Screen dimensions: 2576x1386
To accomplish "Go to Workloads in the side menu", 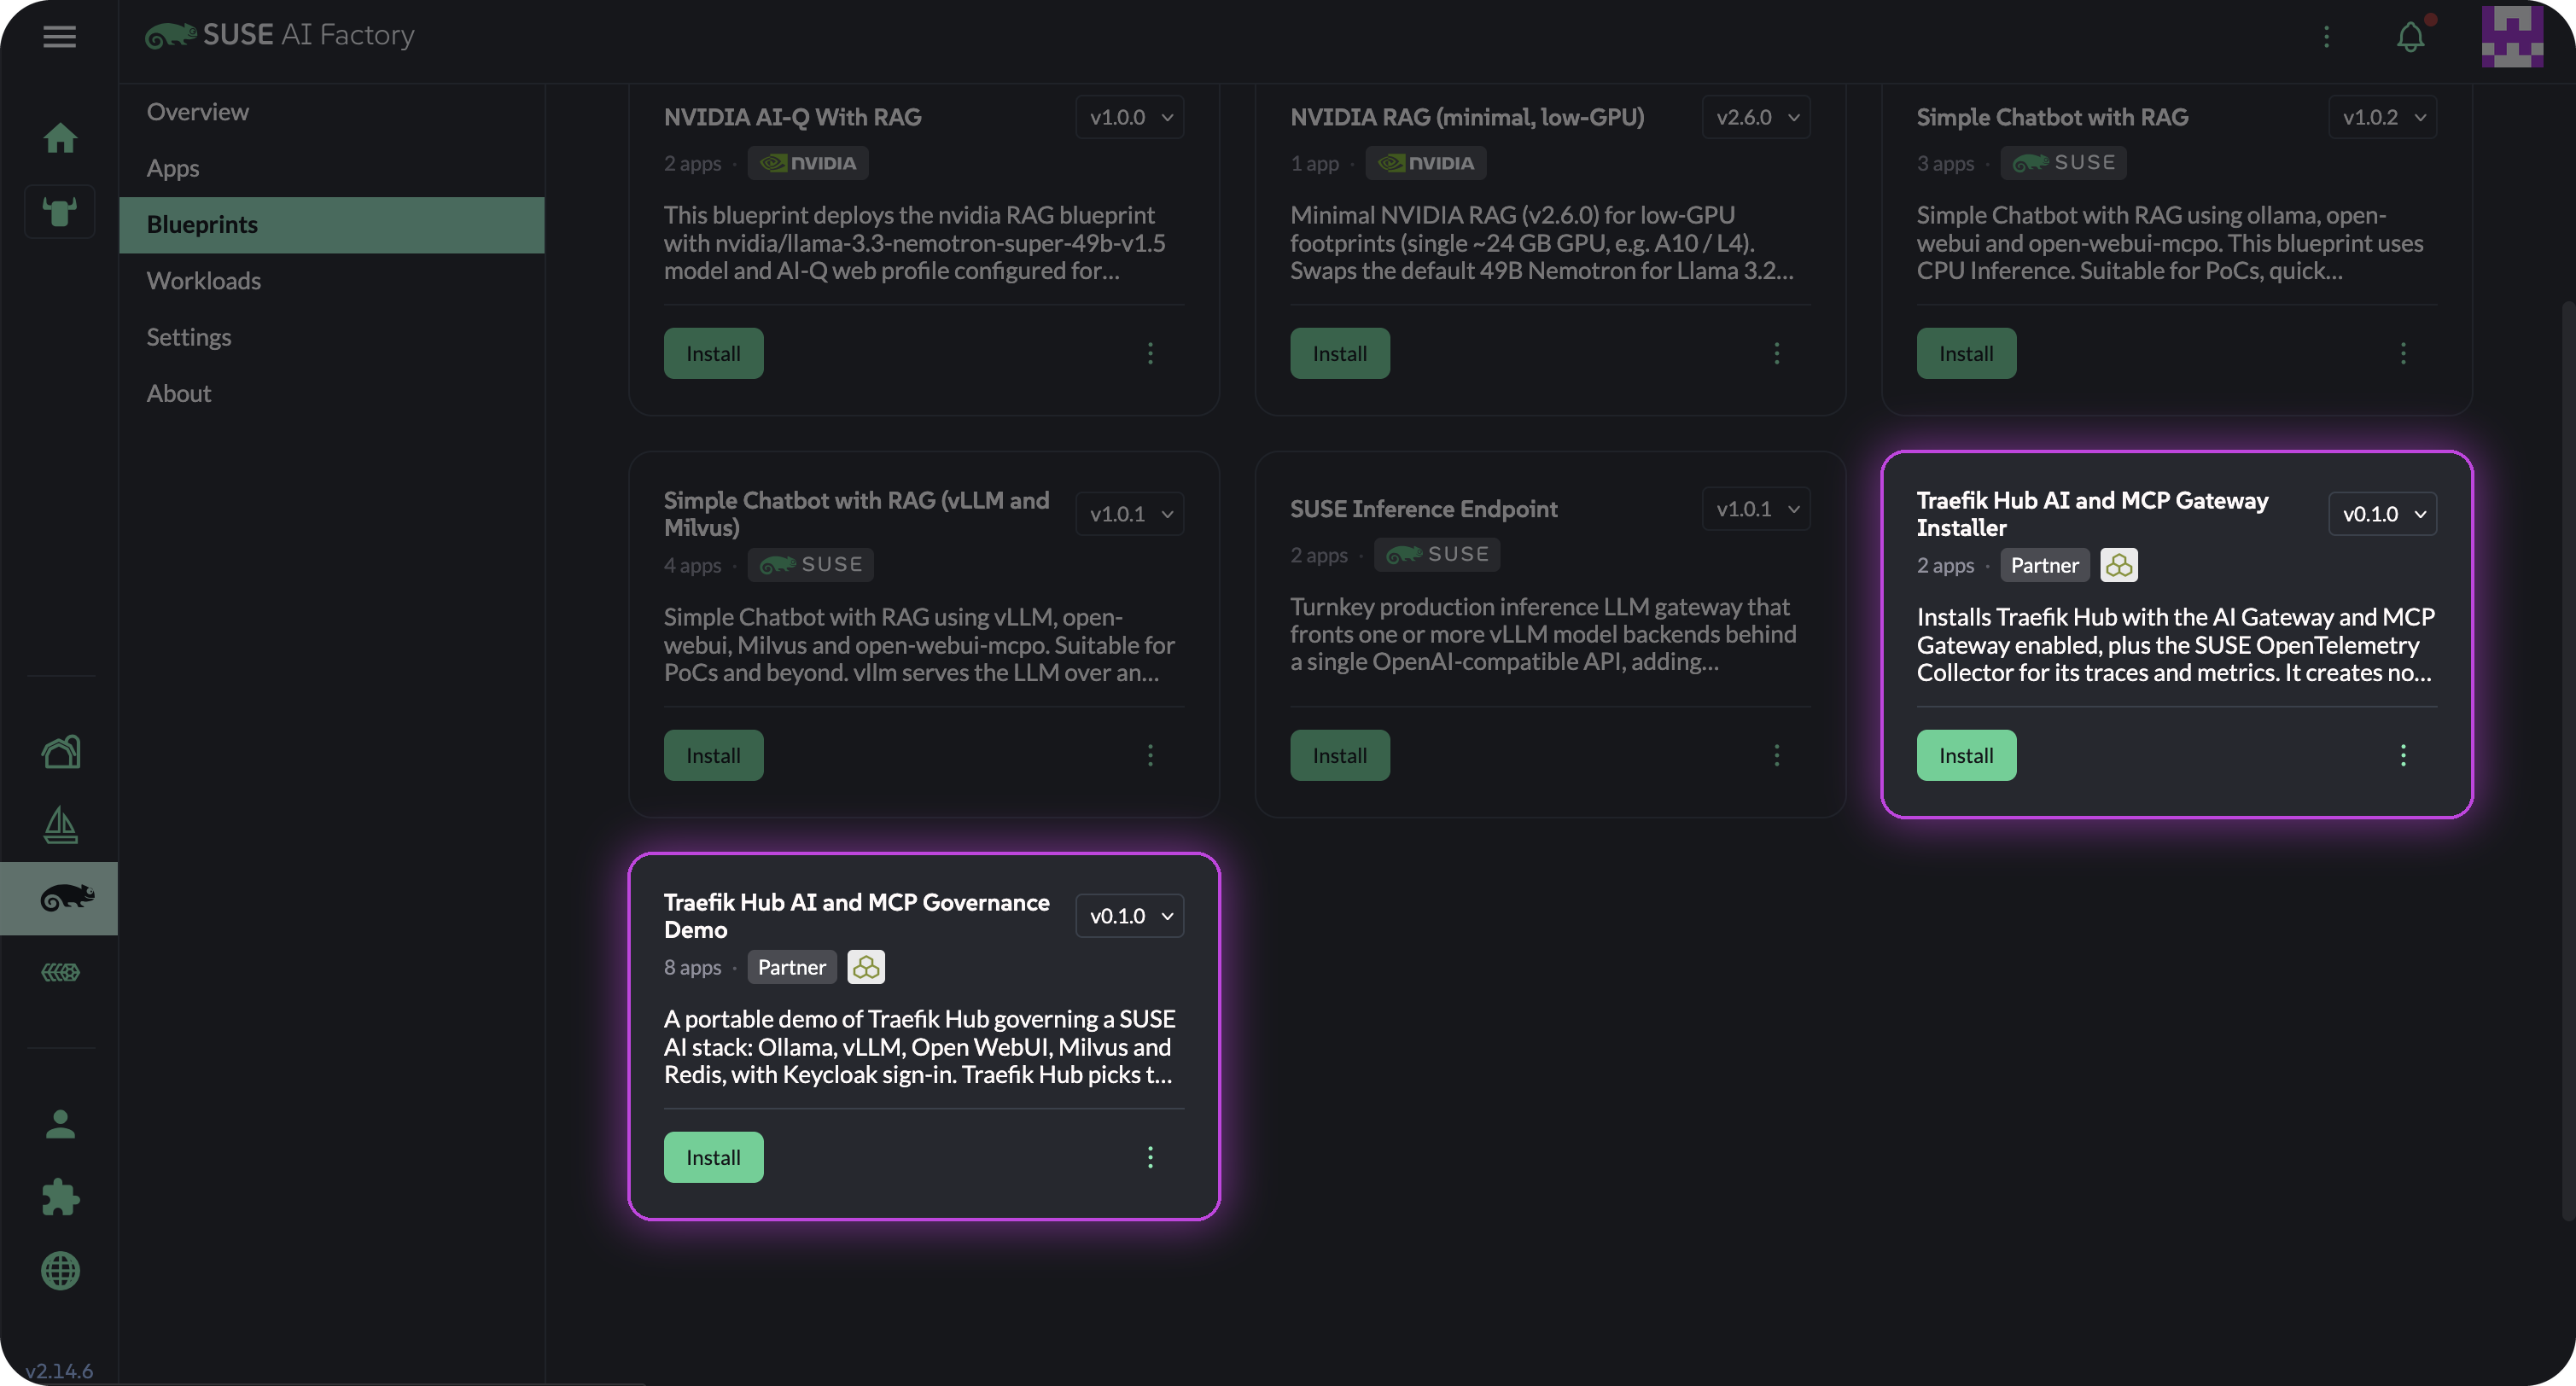I will 331,281.
